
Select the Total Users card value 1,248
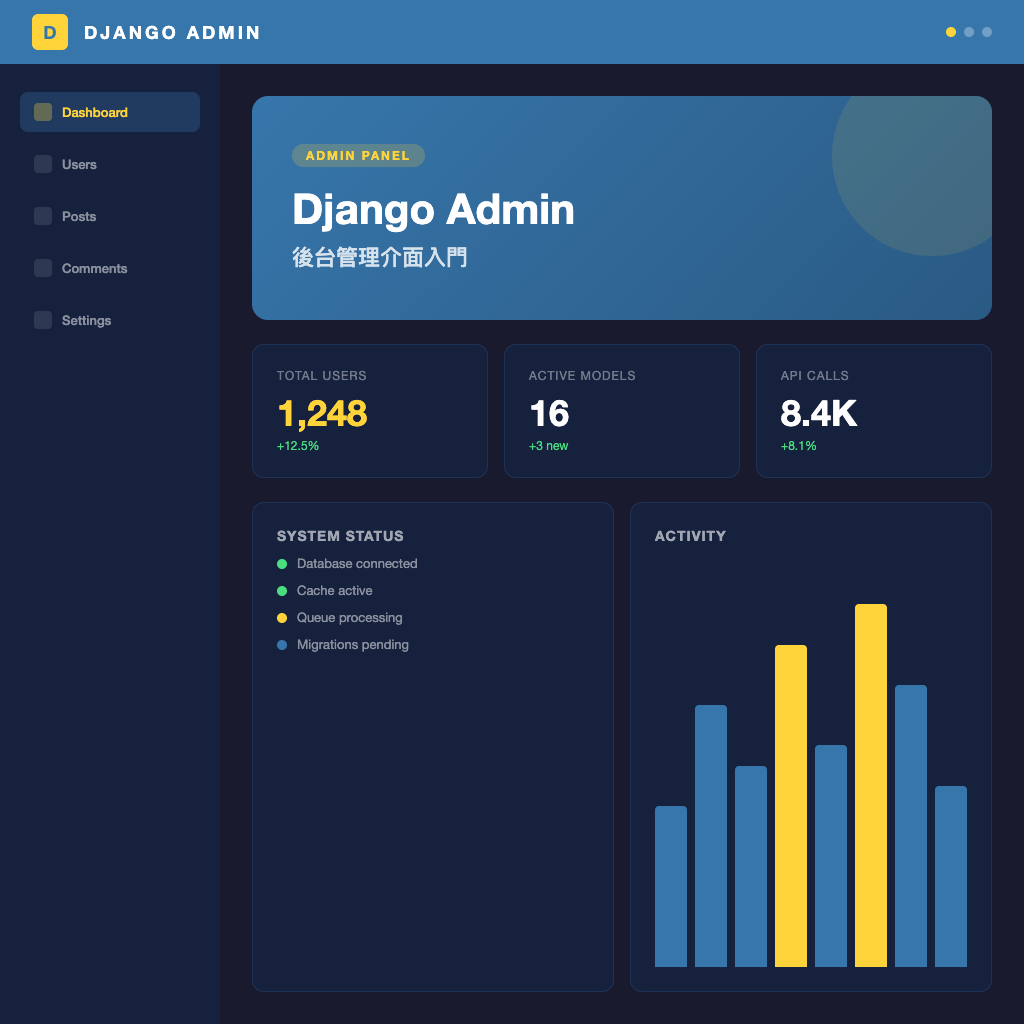(x=323, y=413)
